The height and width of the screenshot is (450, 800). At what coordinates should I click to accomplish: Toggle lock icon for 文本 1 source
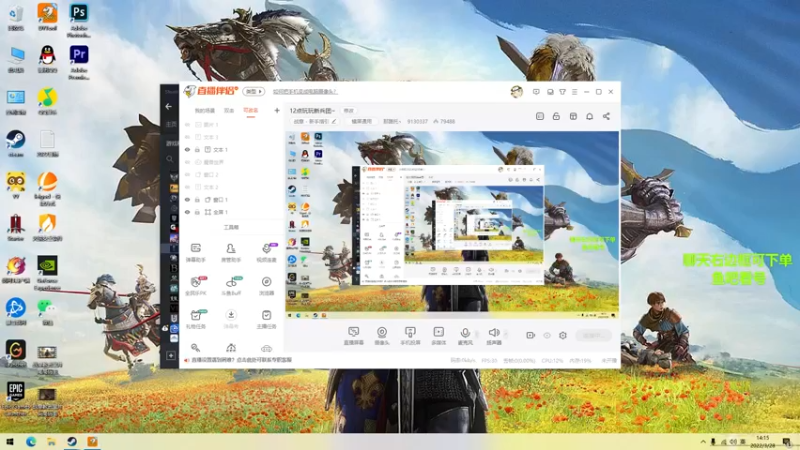coord(197,149)
